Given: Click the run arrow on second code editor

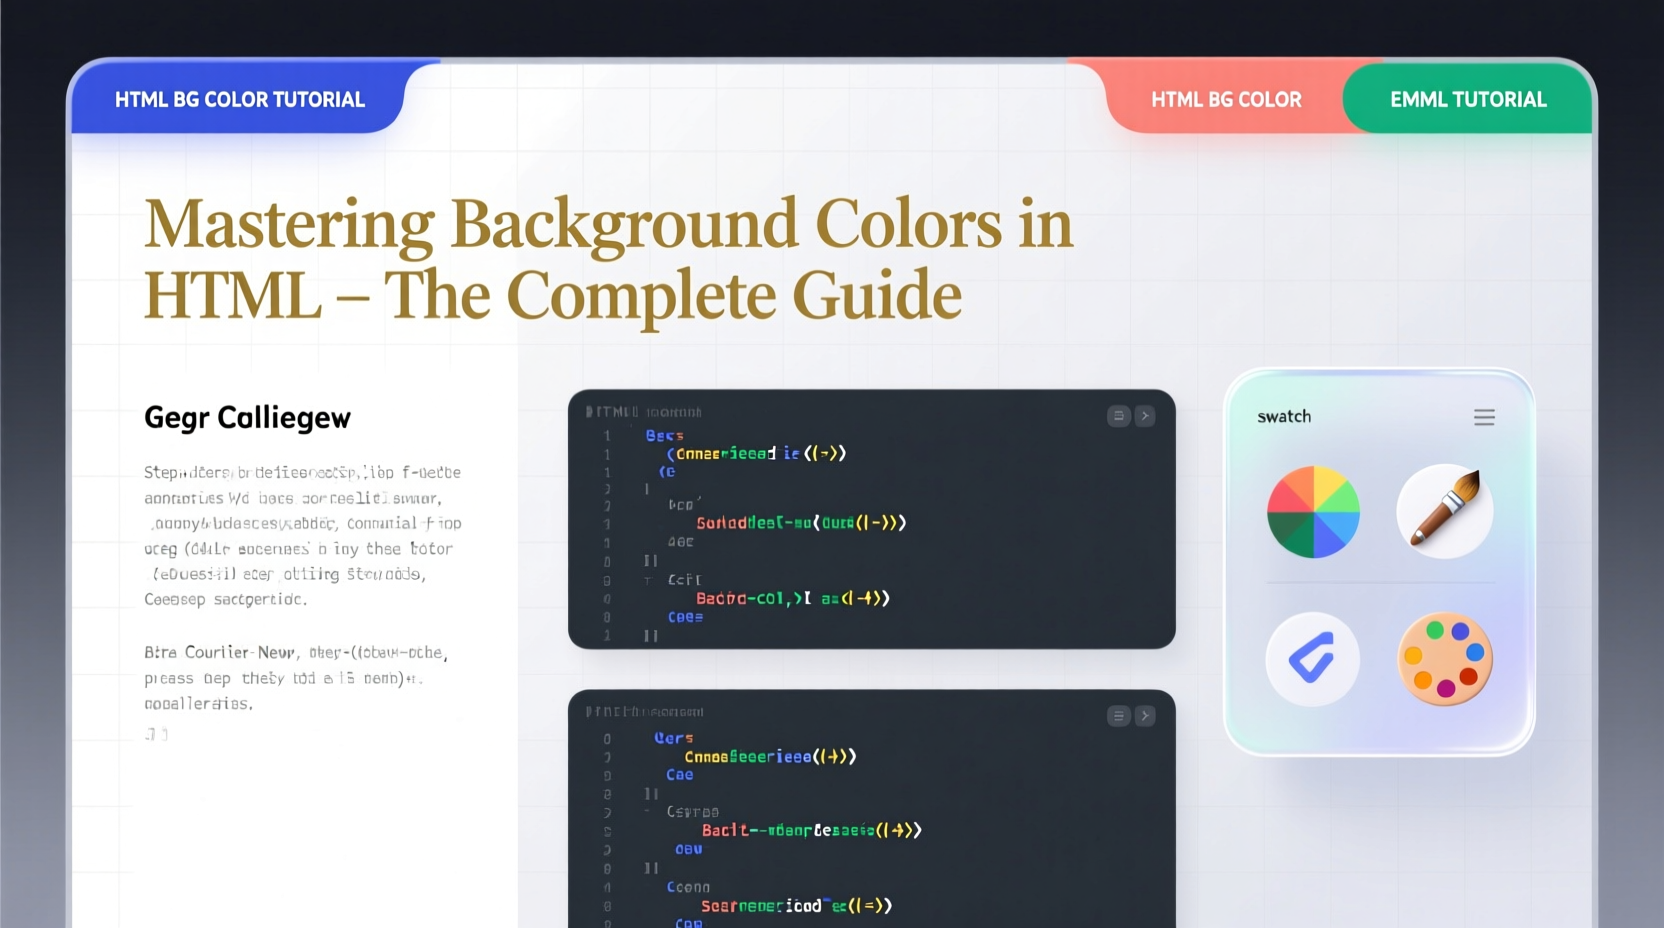Looking at the screenshot, I should 1144,716.
